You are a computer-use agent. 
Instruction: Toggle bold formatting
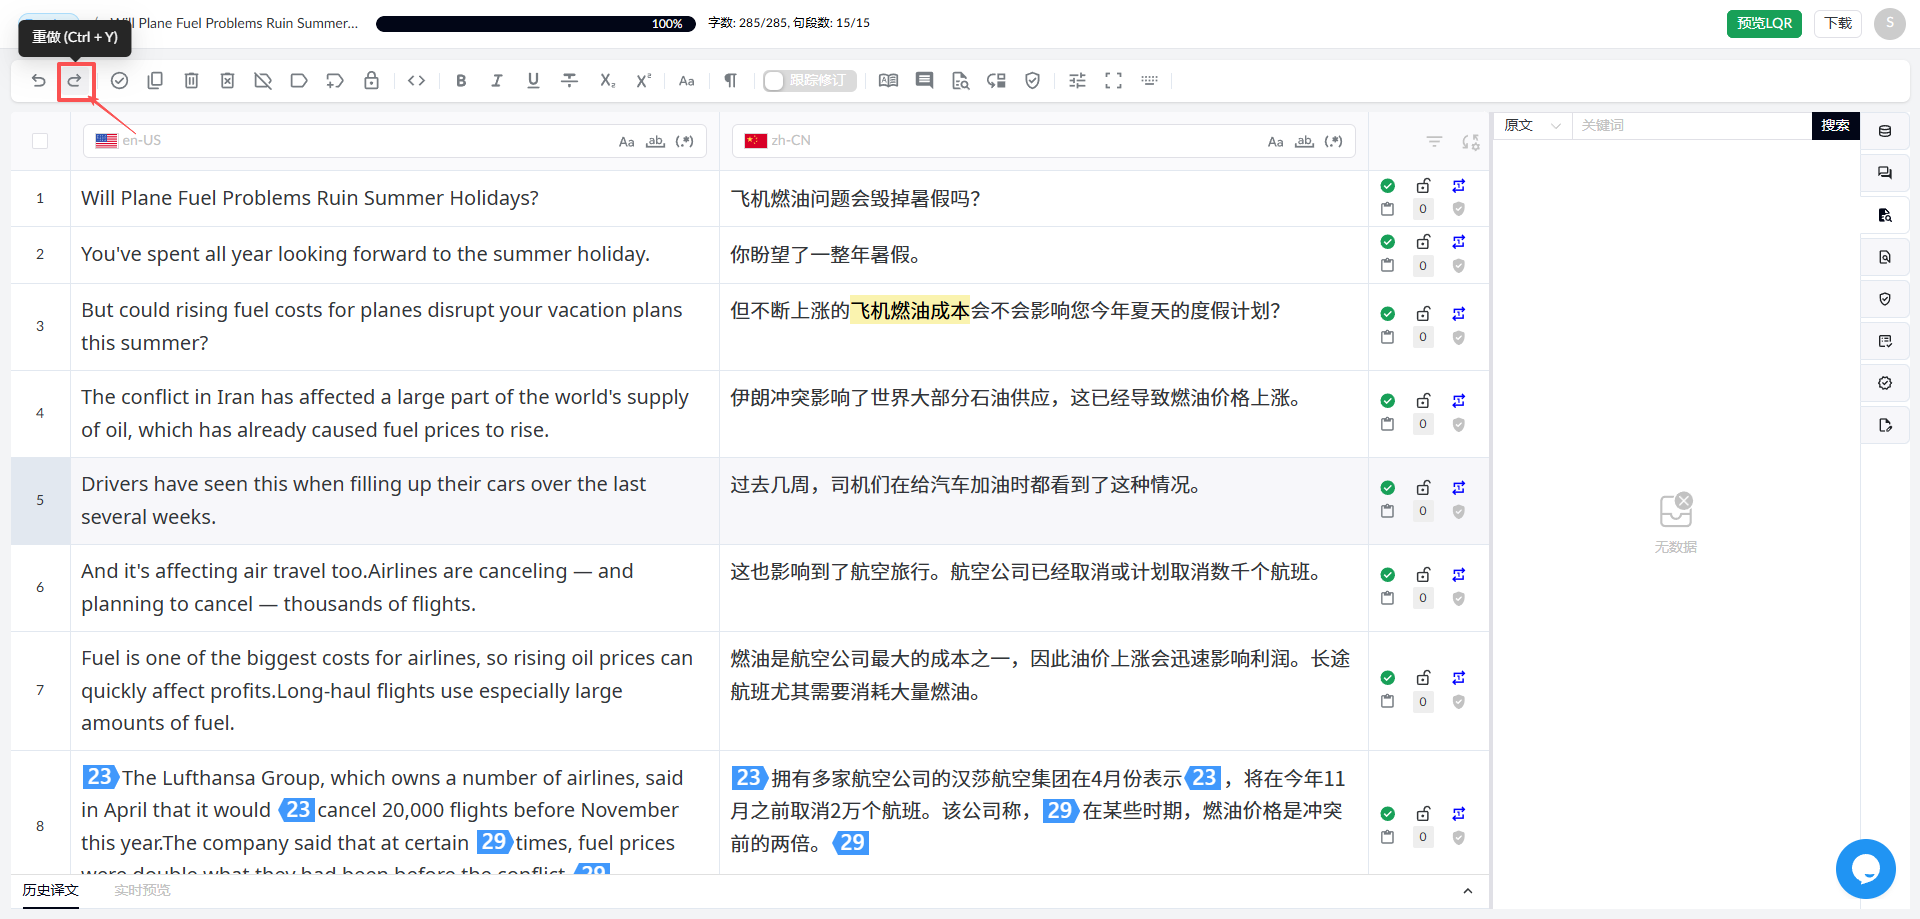(x=461, y=81)
